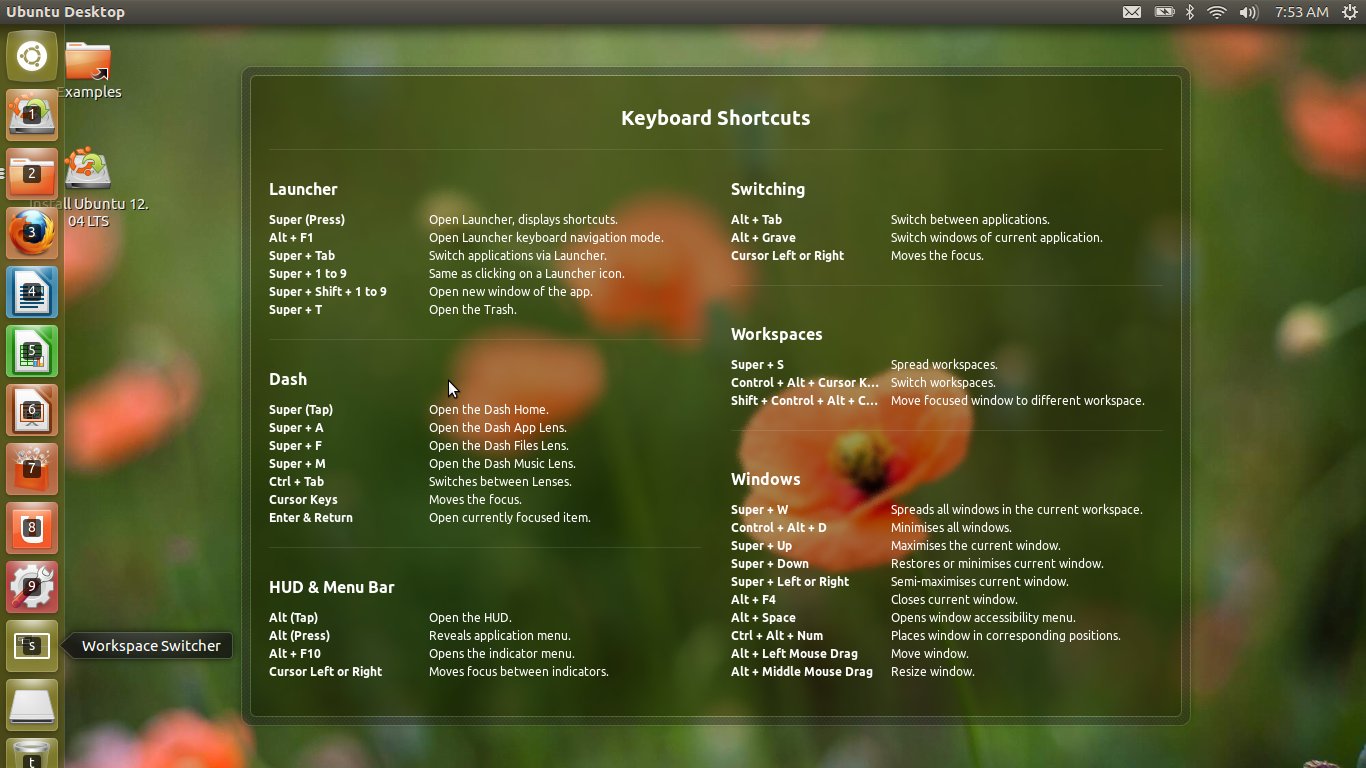This screenshot has height=768, width=1366.
Task: Click 'Reveals application menu.' description
Action: (x=500, y=636)
